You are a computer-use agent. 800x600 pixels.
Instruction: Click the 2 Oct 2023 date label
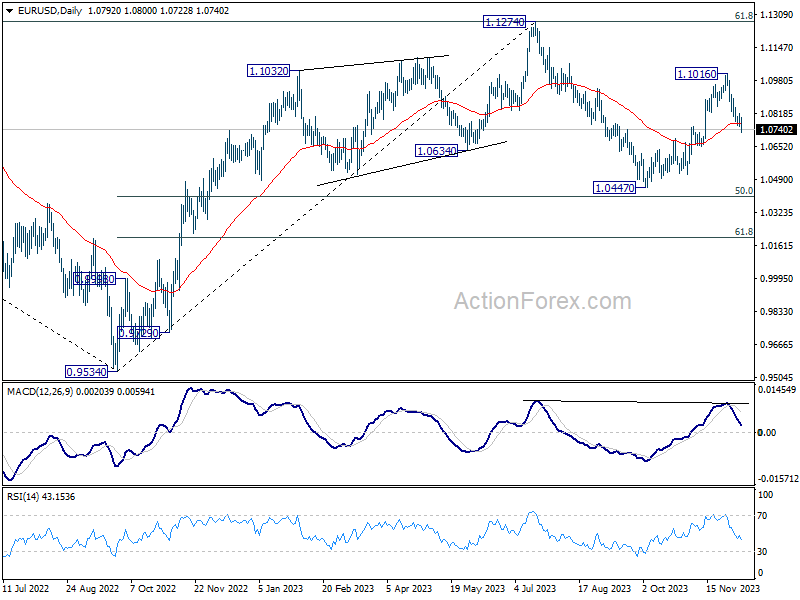[x=665, y=588]
